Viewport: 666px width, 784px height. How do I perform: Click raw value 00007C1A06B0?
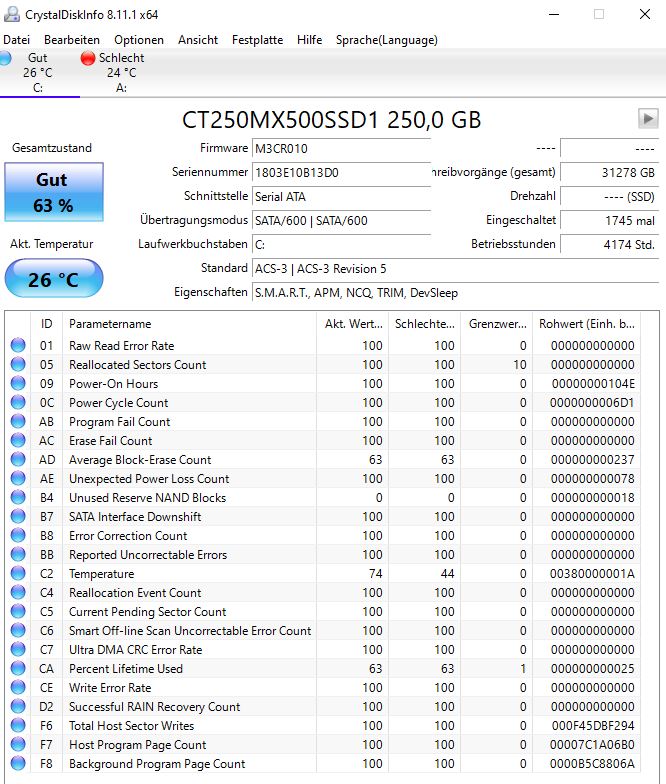pos(592,744)
